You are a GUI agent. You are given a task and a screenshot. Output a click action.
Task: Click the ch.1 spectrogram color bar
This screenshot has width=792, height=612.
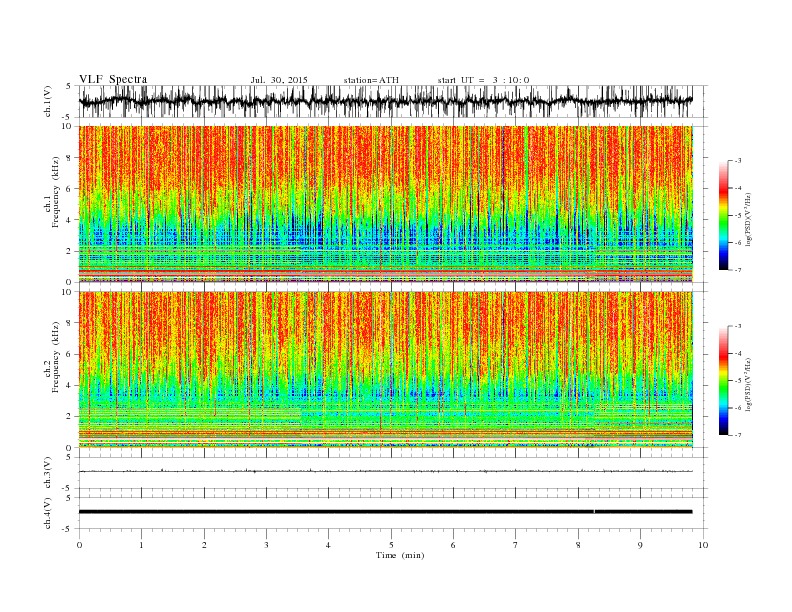pos(723,215)
